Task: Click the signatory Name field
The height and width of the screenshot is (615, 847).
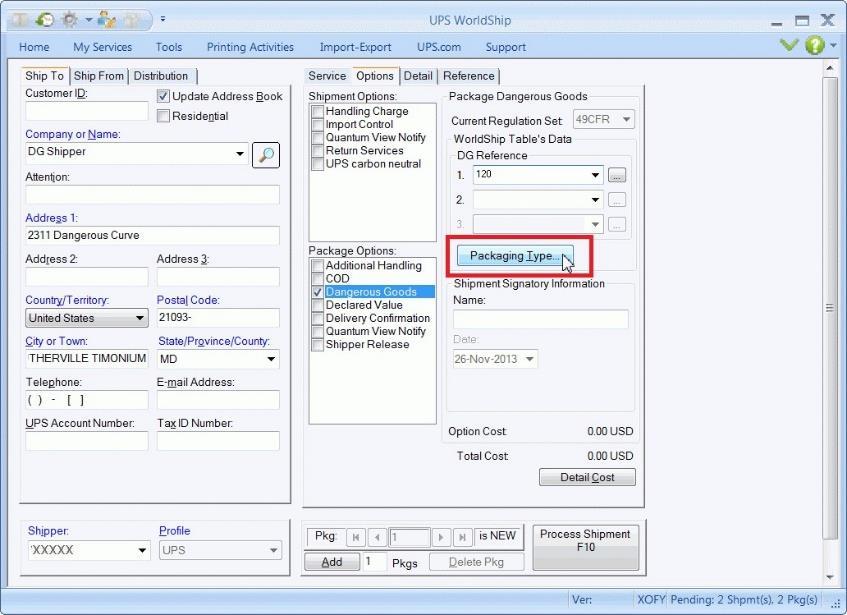Action: (x=541, y=319)
